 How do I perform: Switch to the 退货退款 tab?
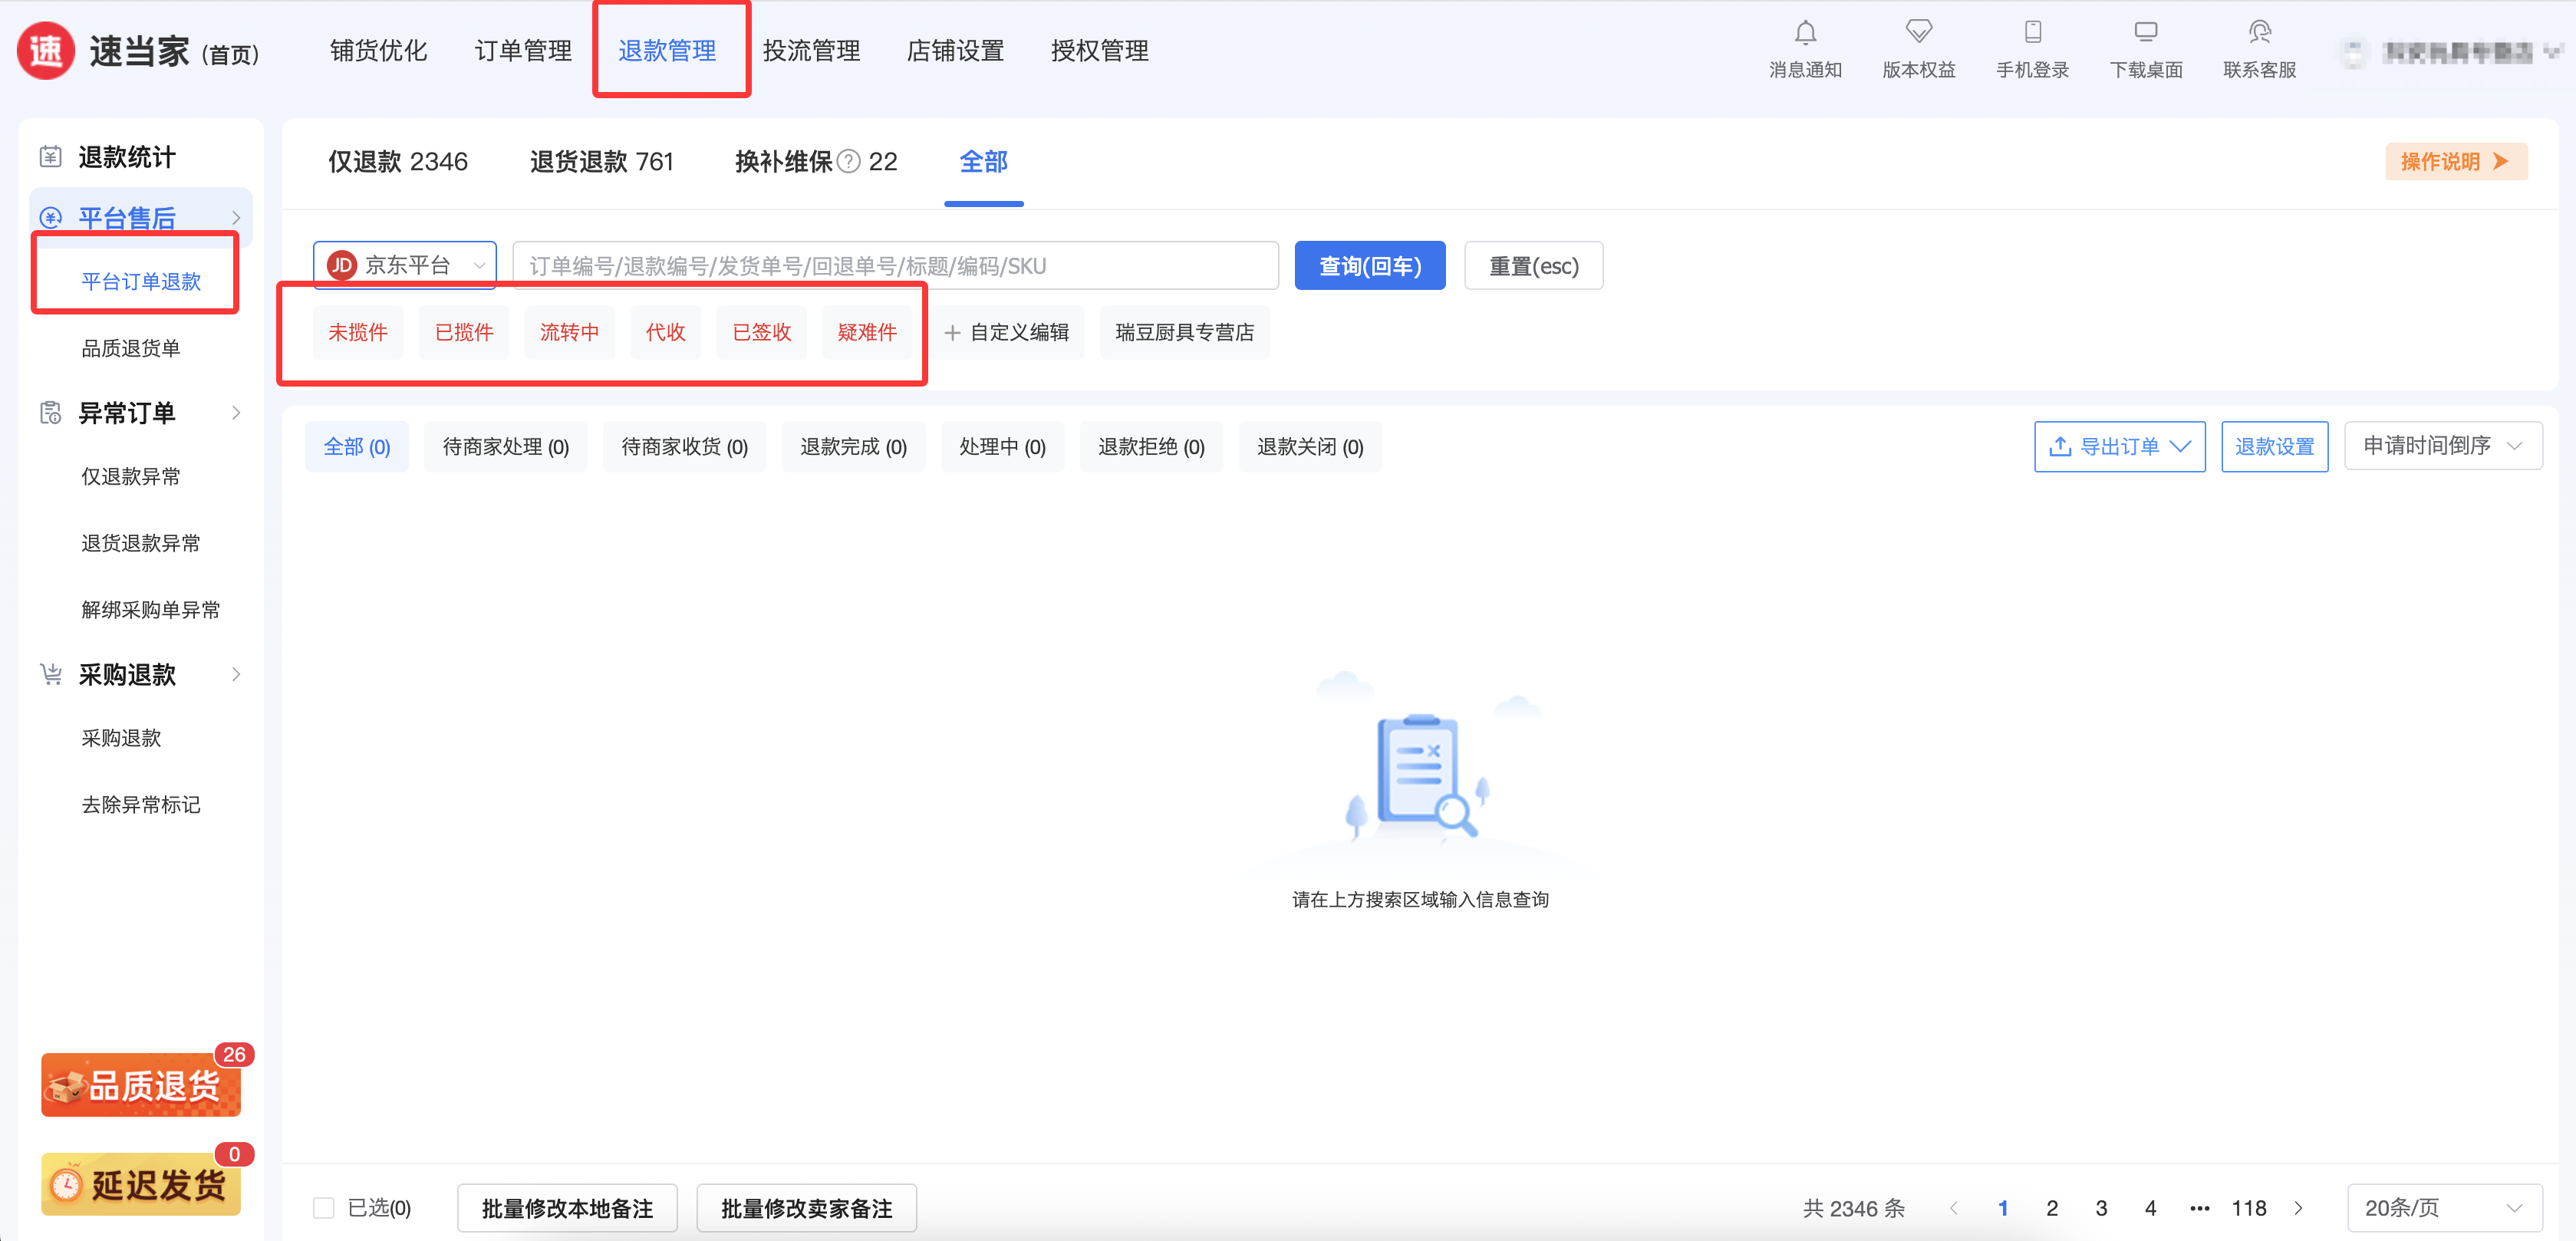(x=601, y=162)
